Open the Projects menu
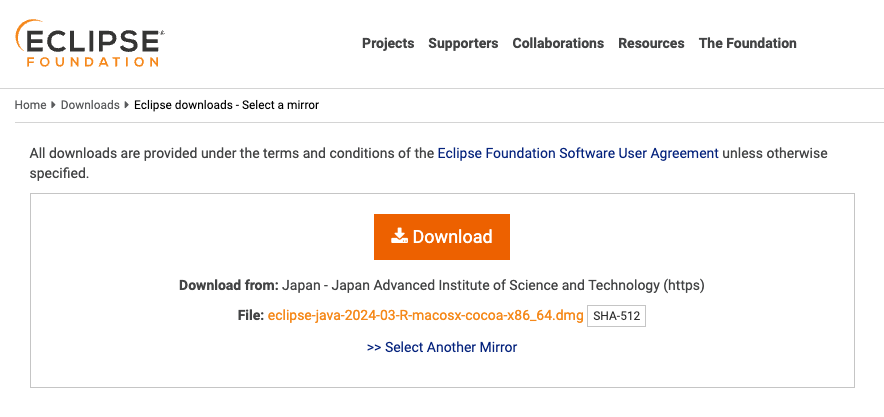 [x=388, y=43]
